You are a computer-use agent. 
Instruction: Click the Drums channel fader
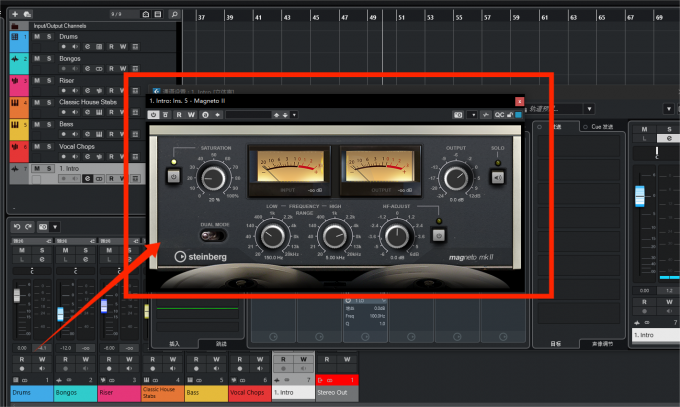pos(17,295)
